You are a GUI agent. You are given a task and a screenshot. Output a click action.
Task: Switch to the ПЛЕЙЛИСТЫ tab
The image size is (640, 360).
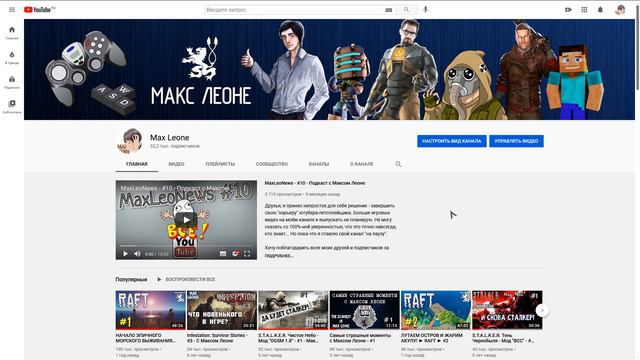(x=220, y=164)
